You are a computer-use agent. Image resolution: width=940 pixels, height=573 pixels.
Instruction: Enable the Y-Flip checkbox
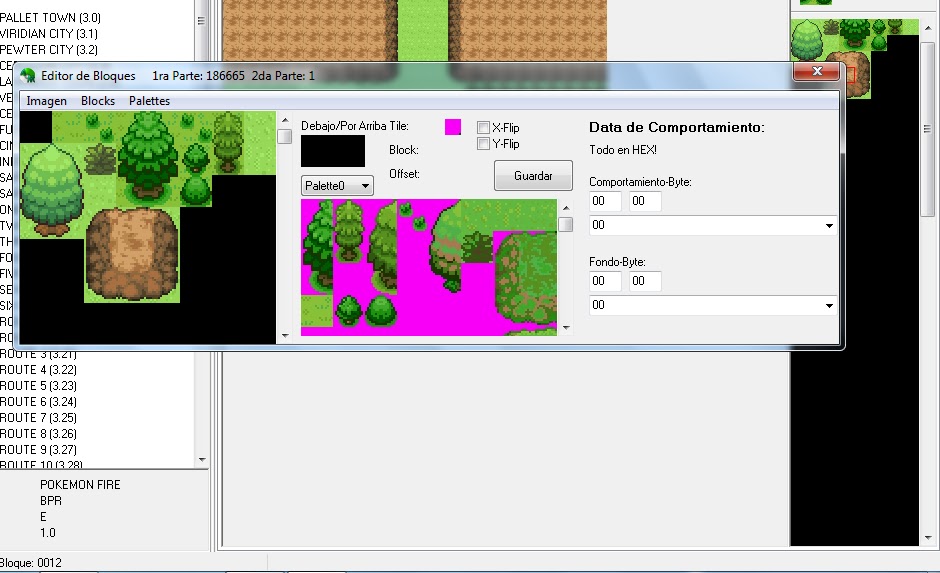483,144
